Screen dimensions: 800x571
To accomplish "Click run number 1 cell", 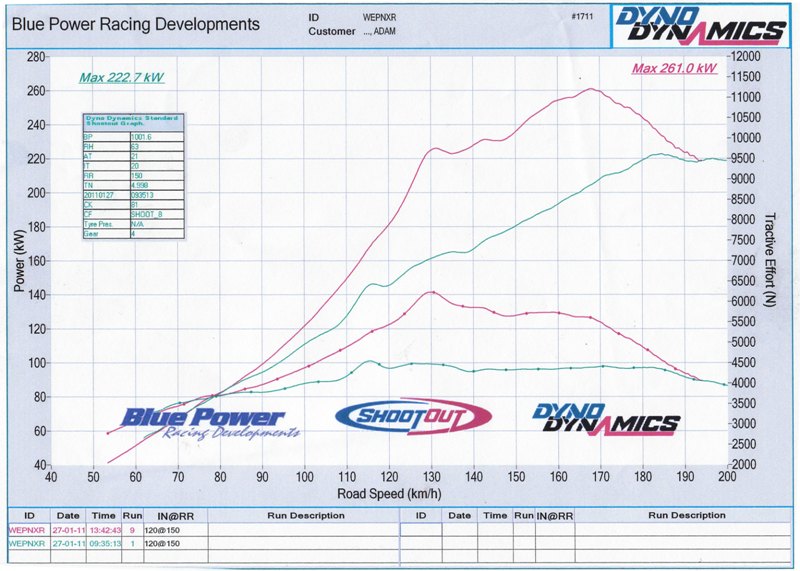I will point(133,543).
